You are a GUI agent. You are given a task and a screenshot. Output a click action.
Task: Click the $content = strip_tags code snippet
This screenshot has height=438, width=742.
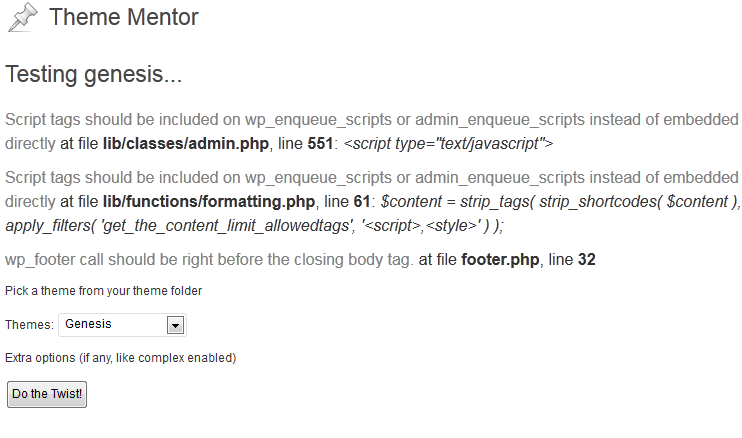pyautogui.click(x=560, y=201)
